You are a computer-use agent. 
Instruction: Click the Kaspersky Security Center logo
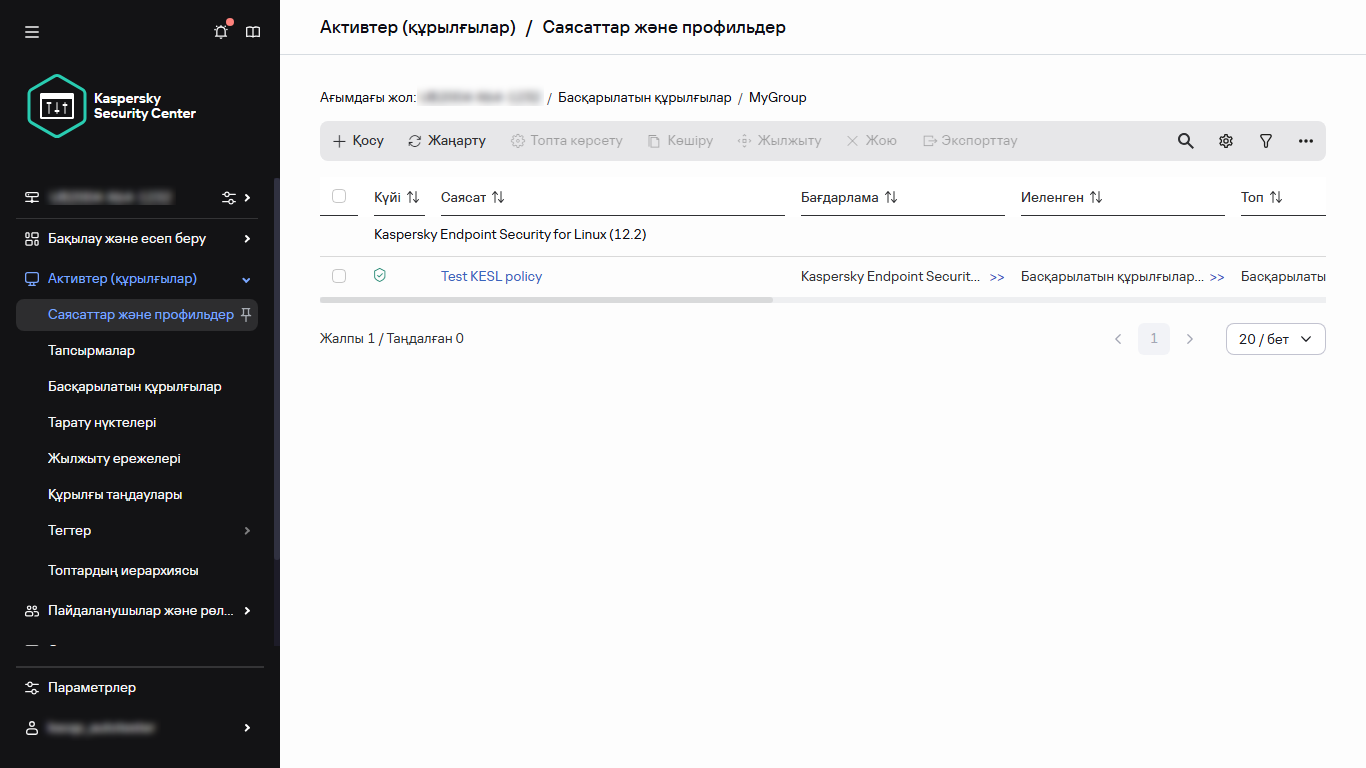coord(112,106)
